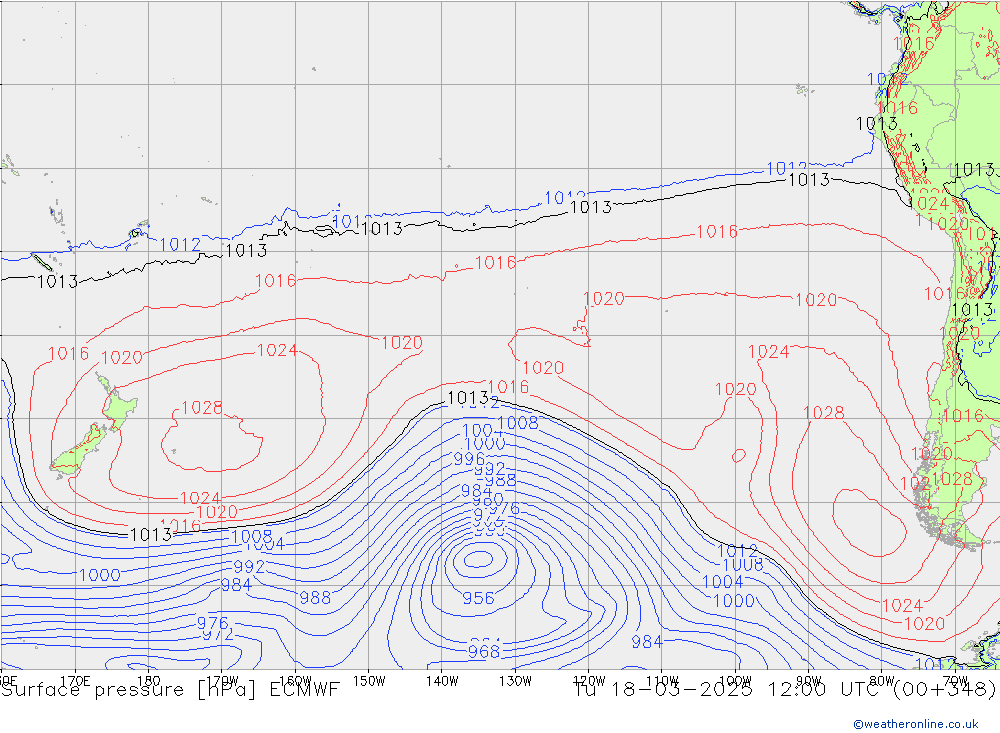Click the 170E longitude axis label

(76, 680)
